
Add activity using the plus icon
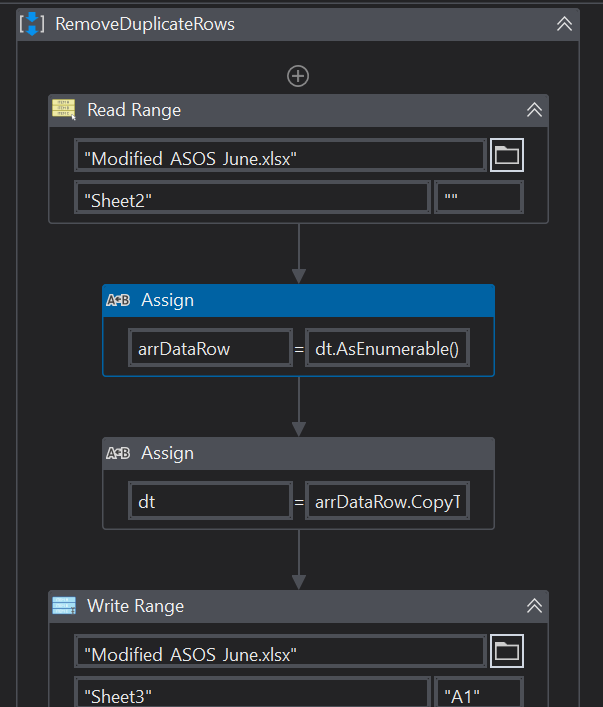(298, 75)
